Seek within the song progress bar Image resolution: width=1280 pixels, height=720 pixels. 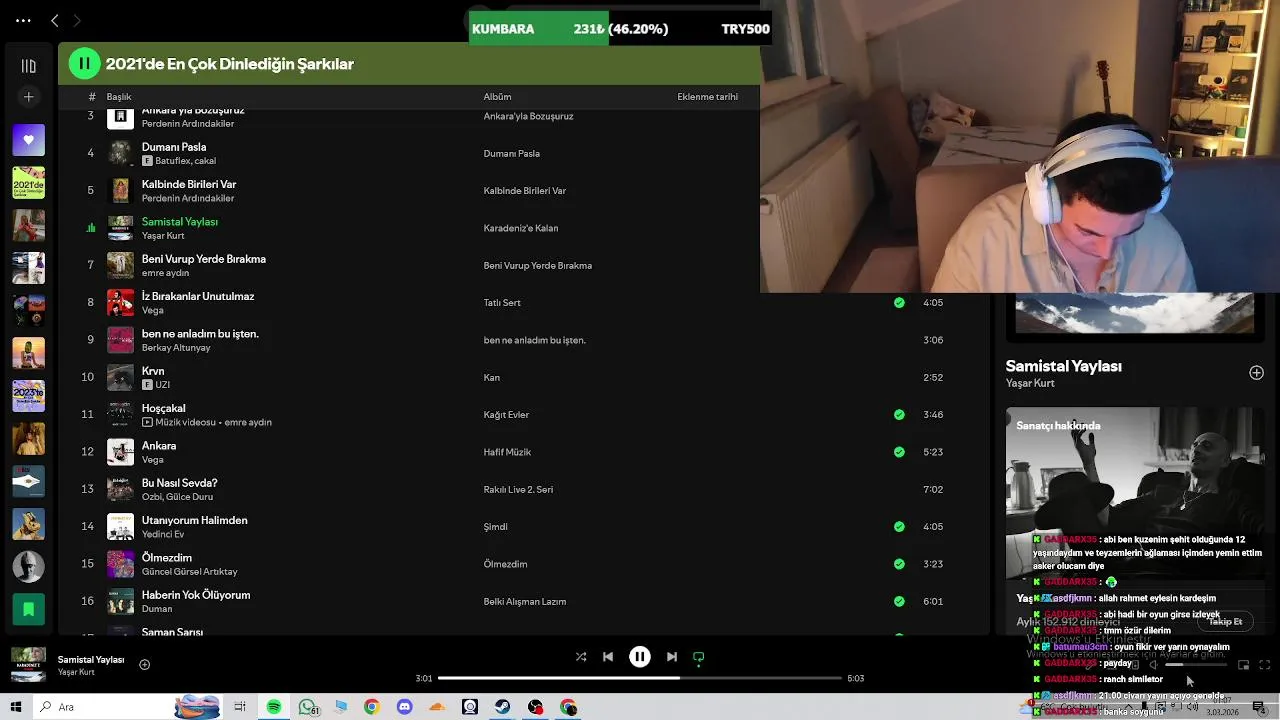click(640, 678)
